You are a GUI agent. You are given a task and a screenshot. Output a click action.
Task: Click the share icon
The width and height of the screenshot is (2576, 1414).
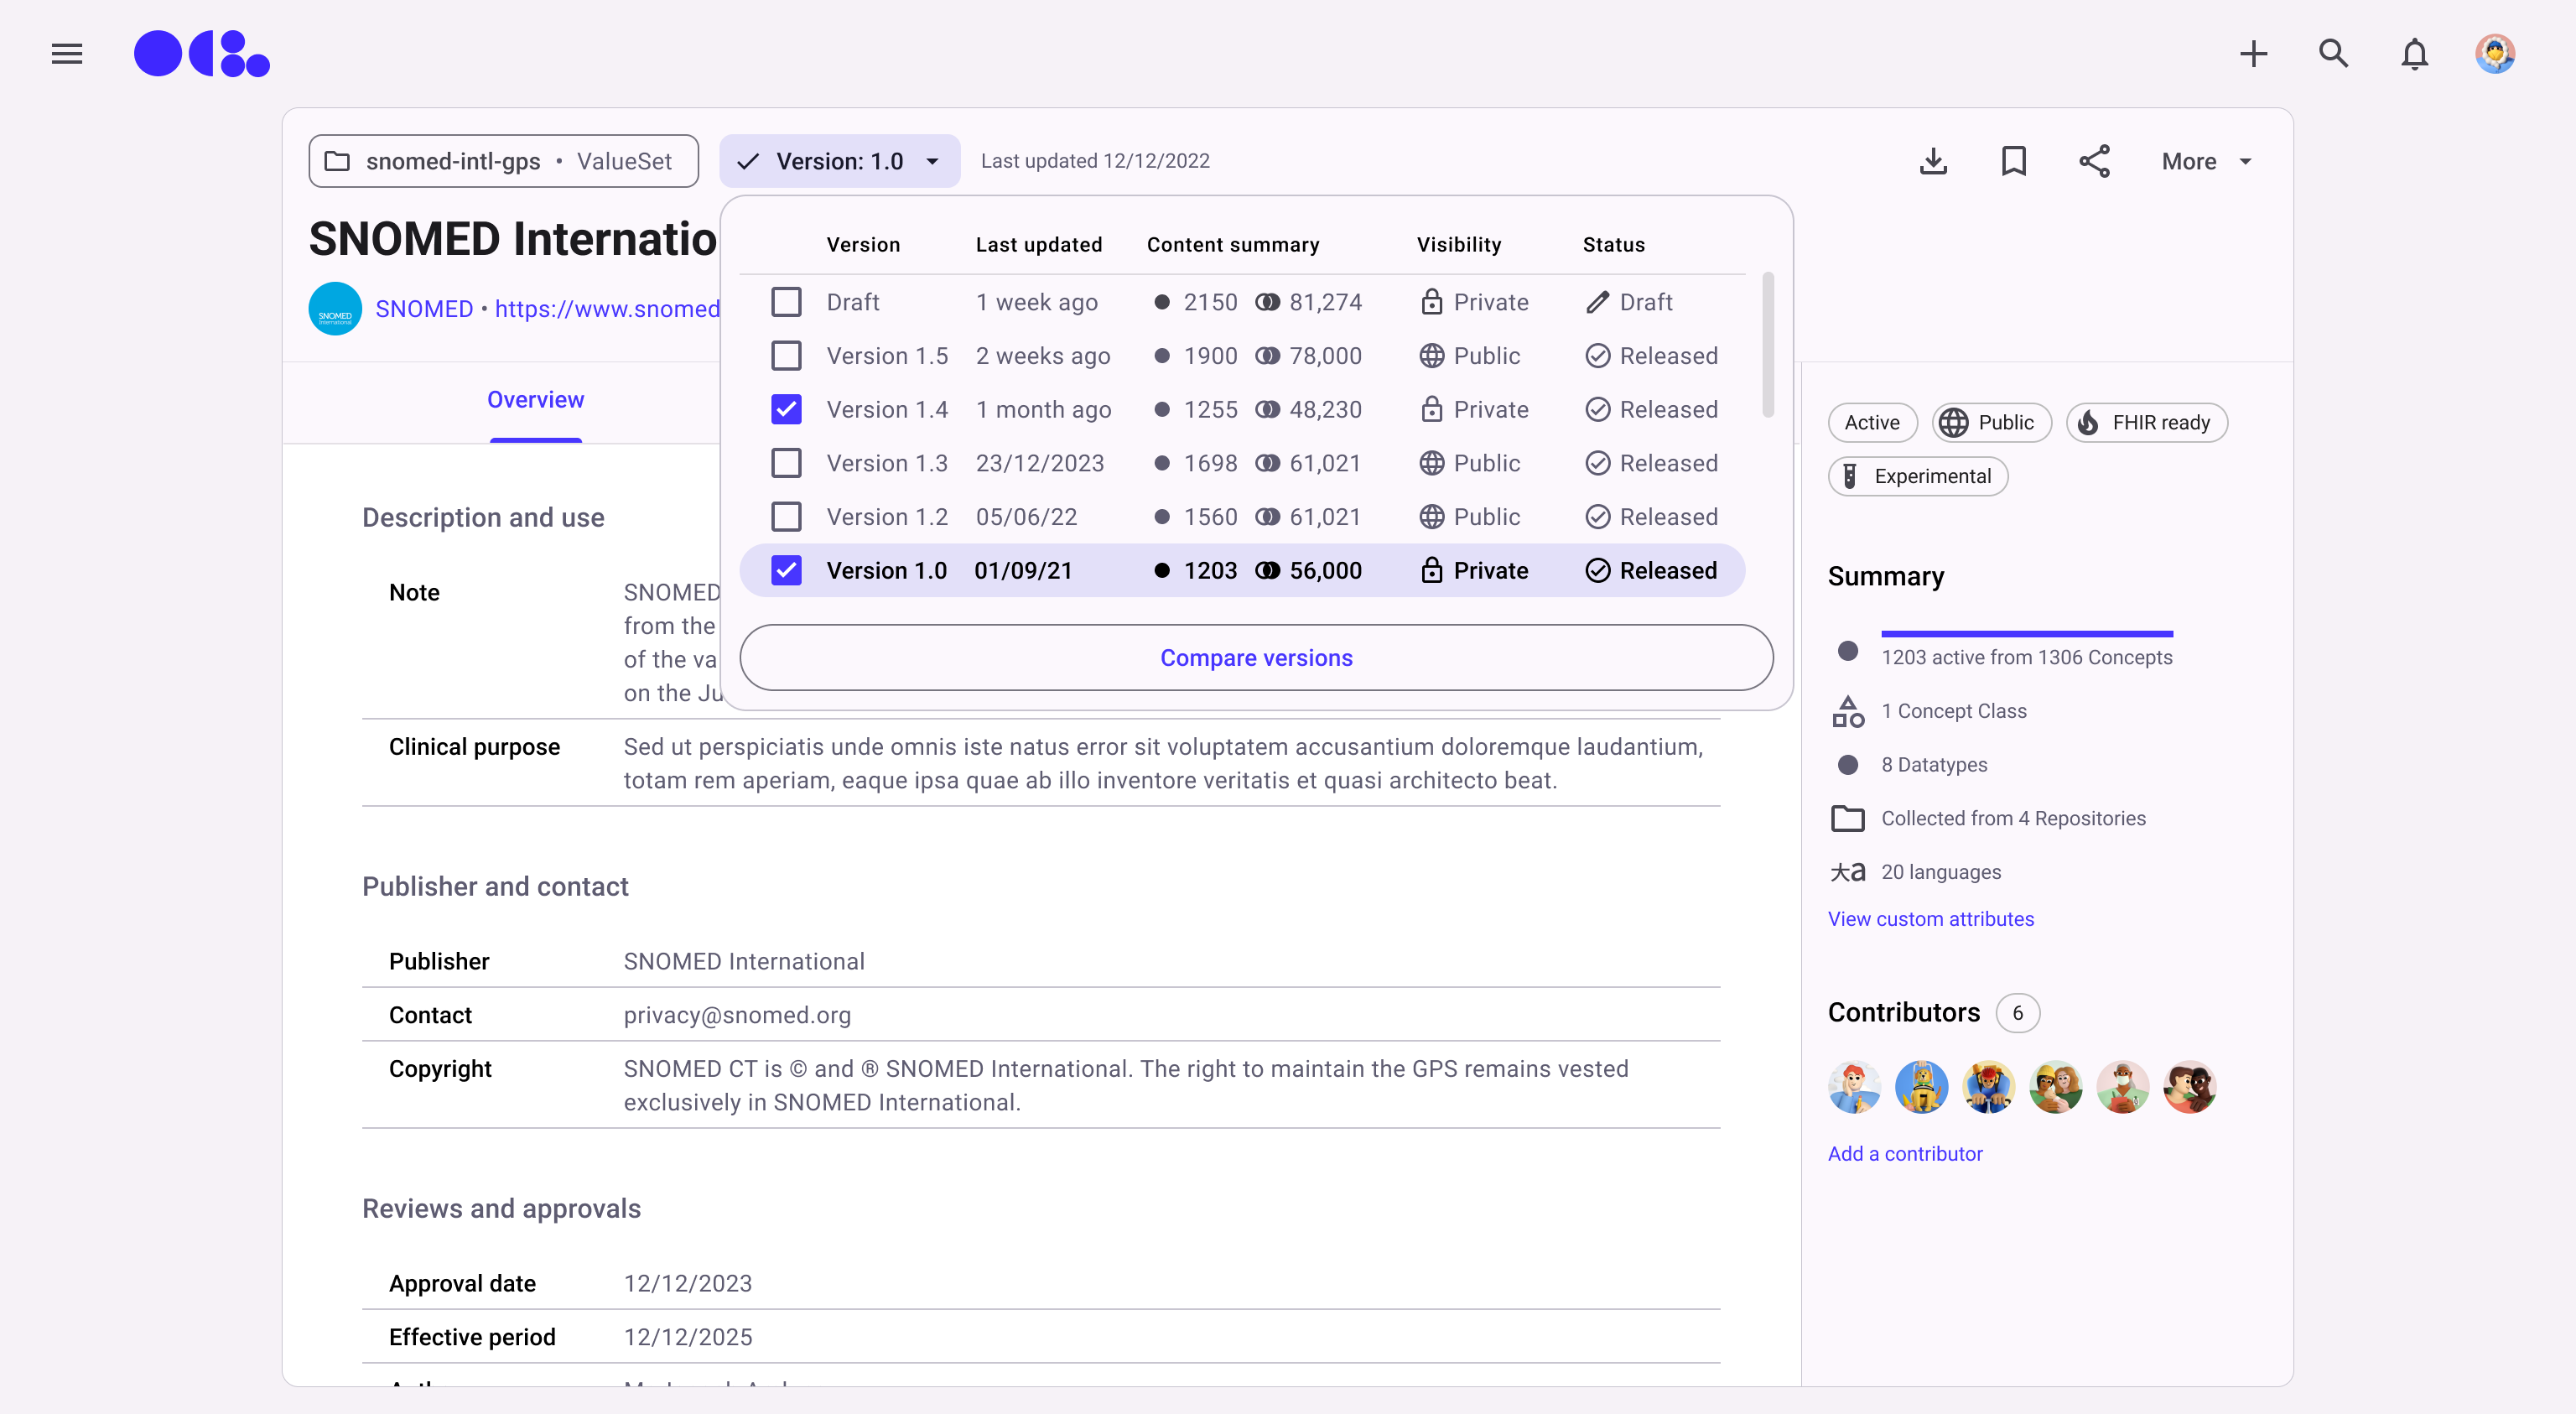2094,161
